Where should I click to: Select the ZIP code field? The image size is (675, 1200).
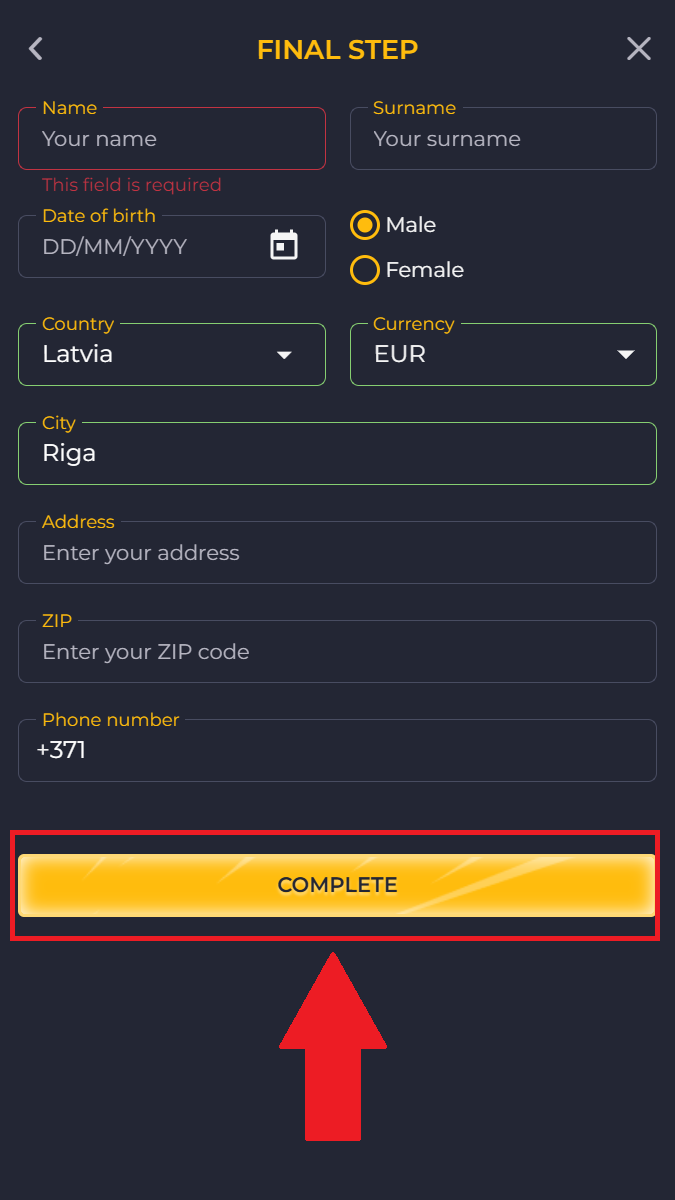337,652
